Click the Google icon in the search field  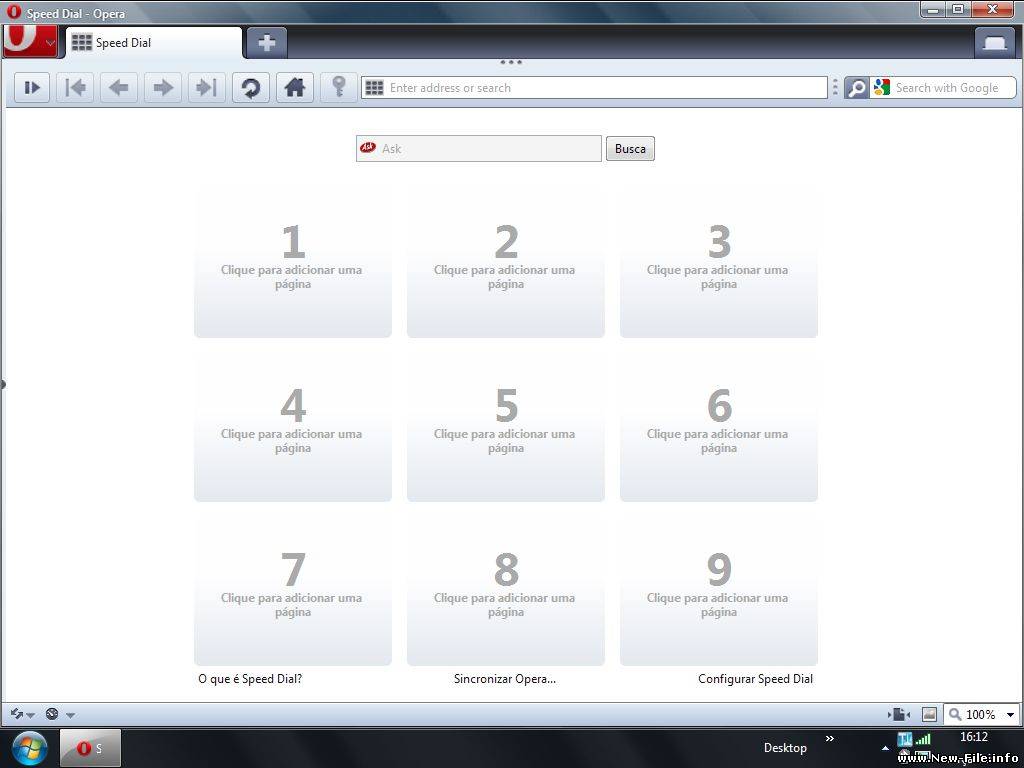click(x=881, y=87)
